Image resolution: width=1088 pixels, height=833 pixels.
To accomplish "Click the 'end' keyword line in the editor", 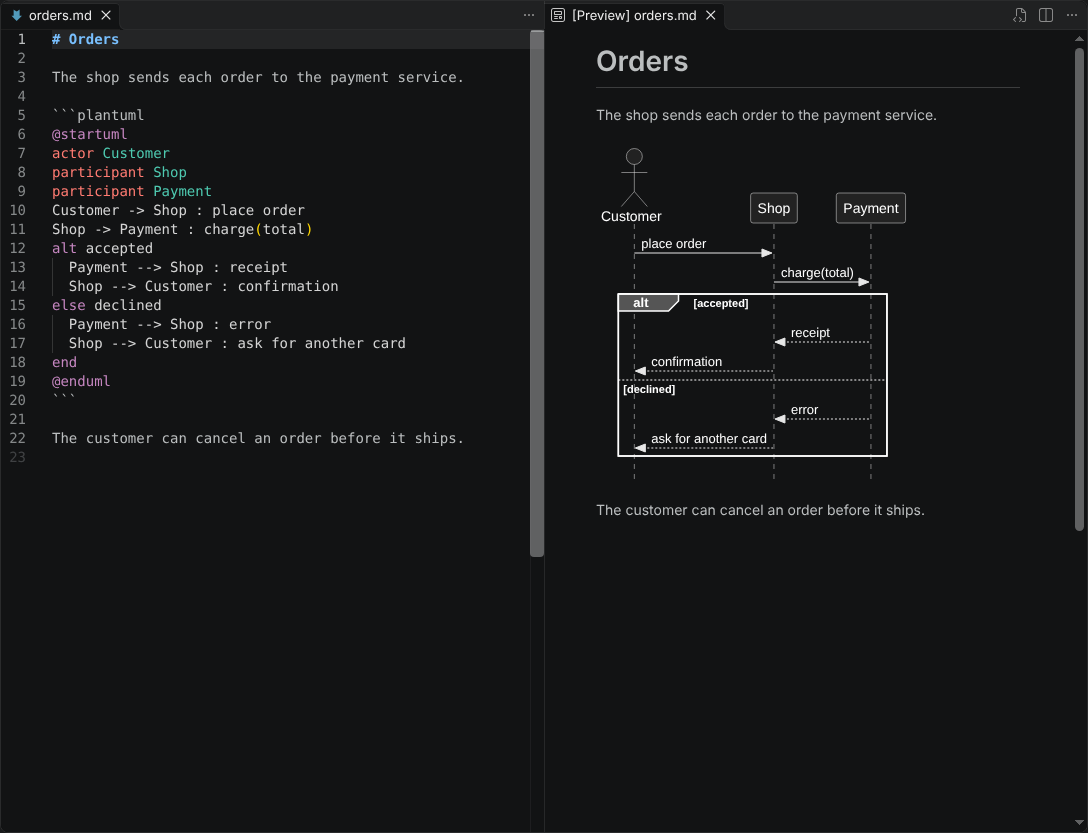I will pos(65,362).
